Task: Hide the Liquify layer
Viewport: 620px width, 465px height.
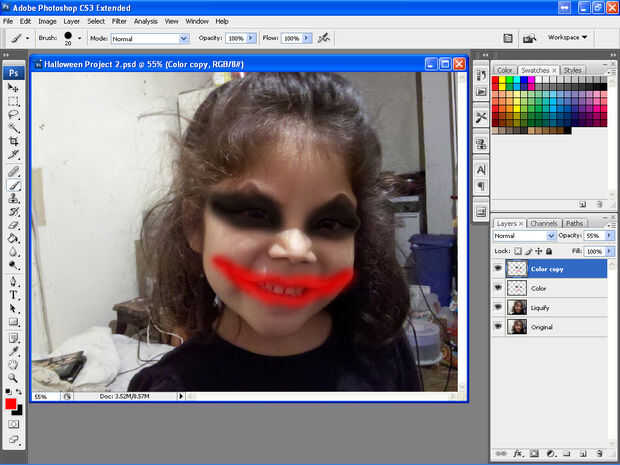Action: click(498, 307)
